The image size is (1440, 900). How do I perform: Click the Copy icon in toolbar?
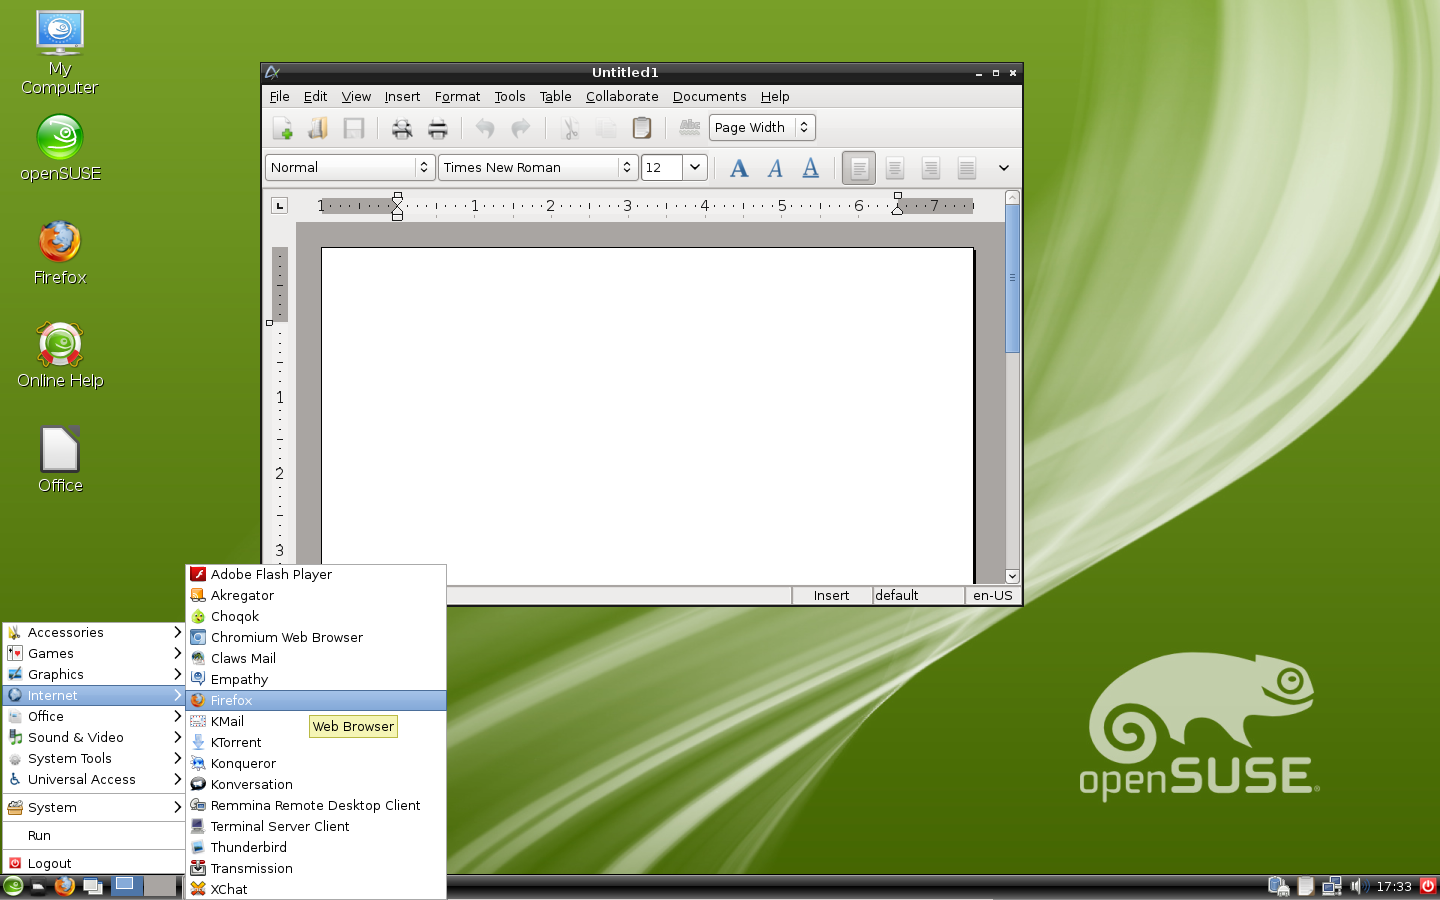point(606,128)
